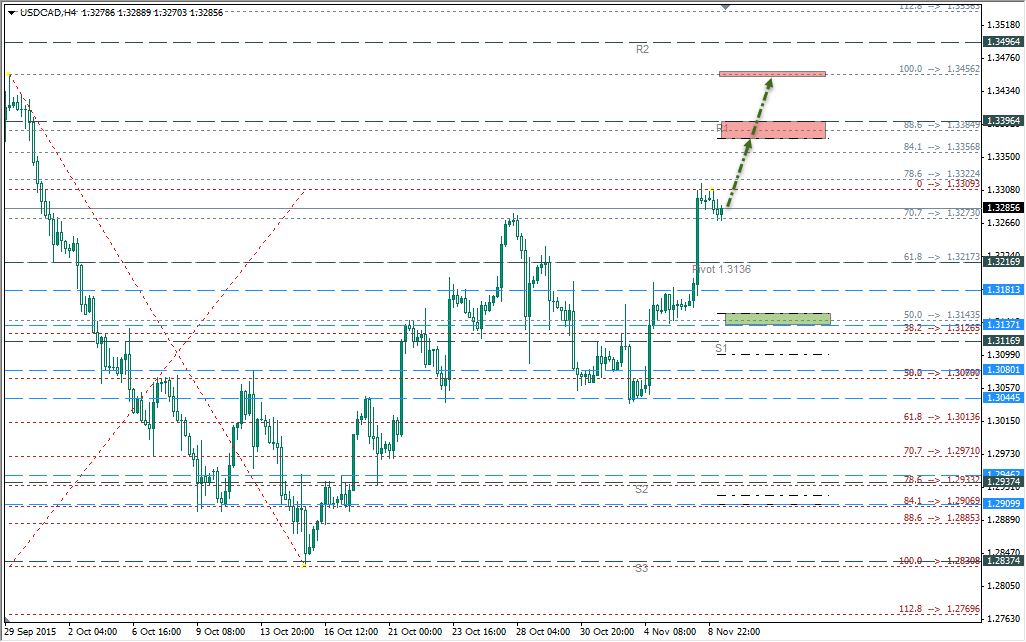Click the gray chart shift triangle marker
The height and width of the screenshot is (642, 1026).
point(726,7)
